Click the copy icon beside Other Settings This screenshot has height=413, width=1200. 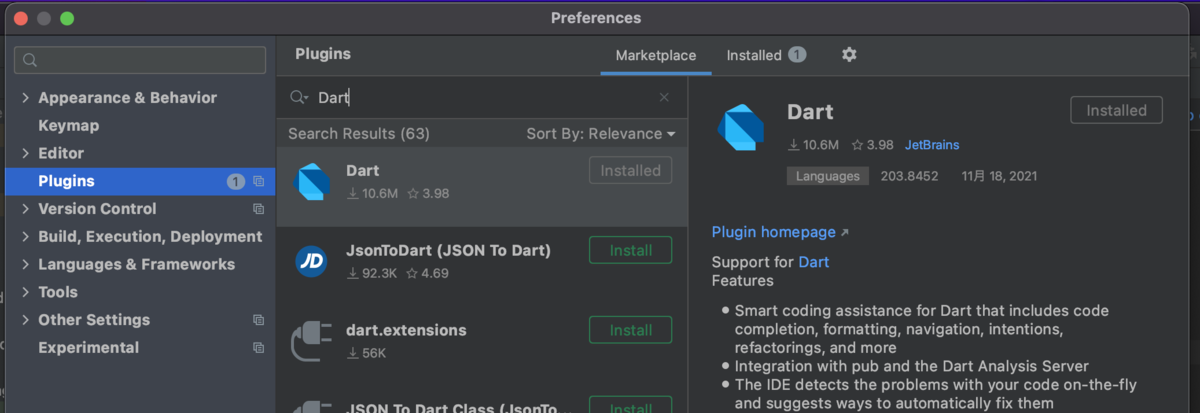pos(258,320)
